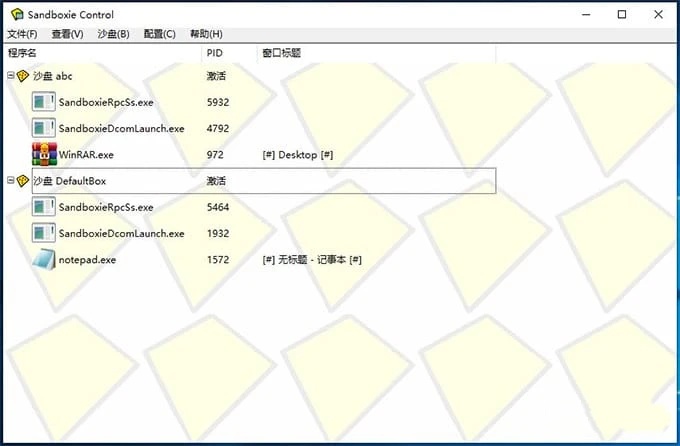
Task: Sort by the 程序名 column header
Action: (103, 53)
